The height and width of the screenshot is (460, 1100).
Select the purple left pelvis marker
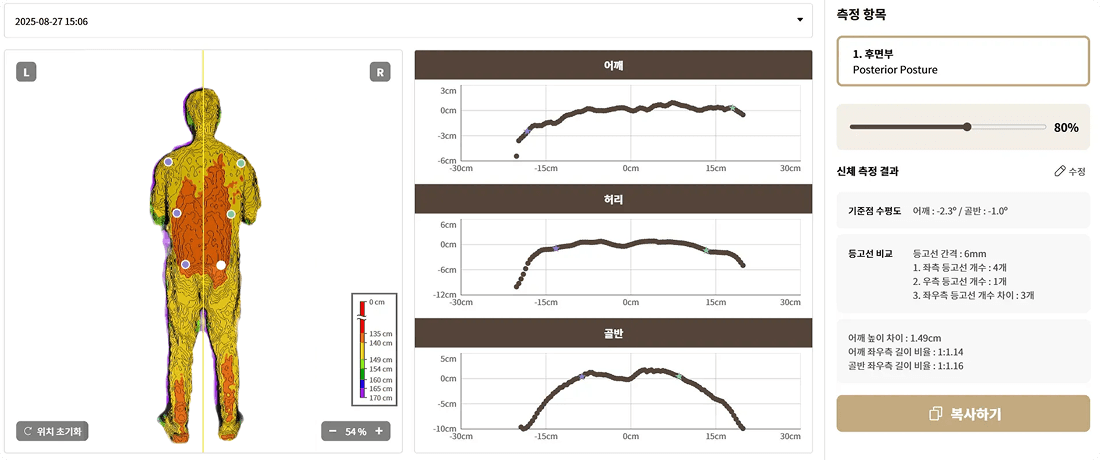tap(185, 264)
